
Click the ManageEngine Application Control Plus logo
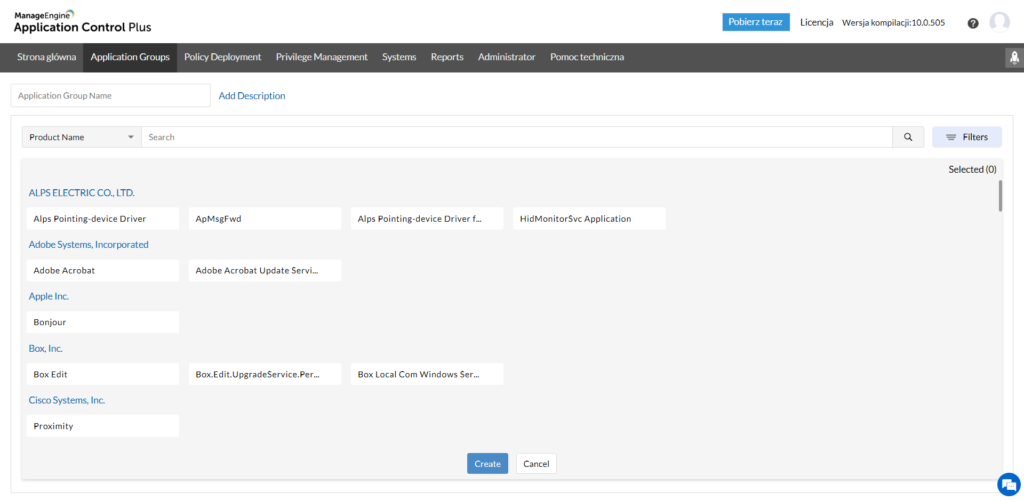(x=82, y=22)
